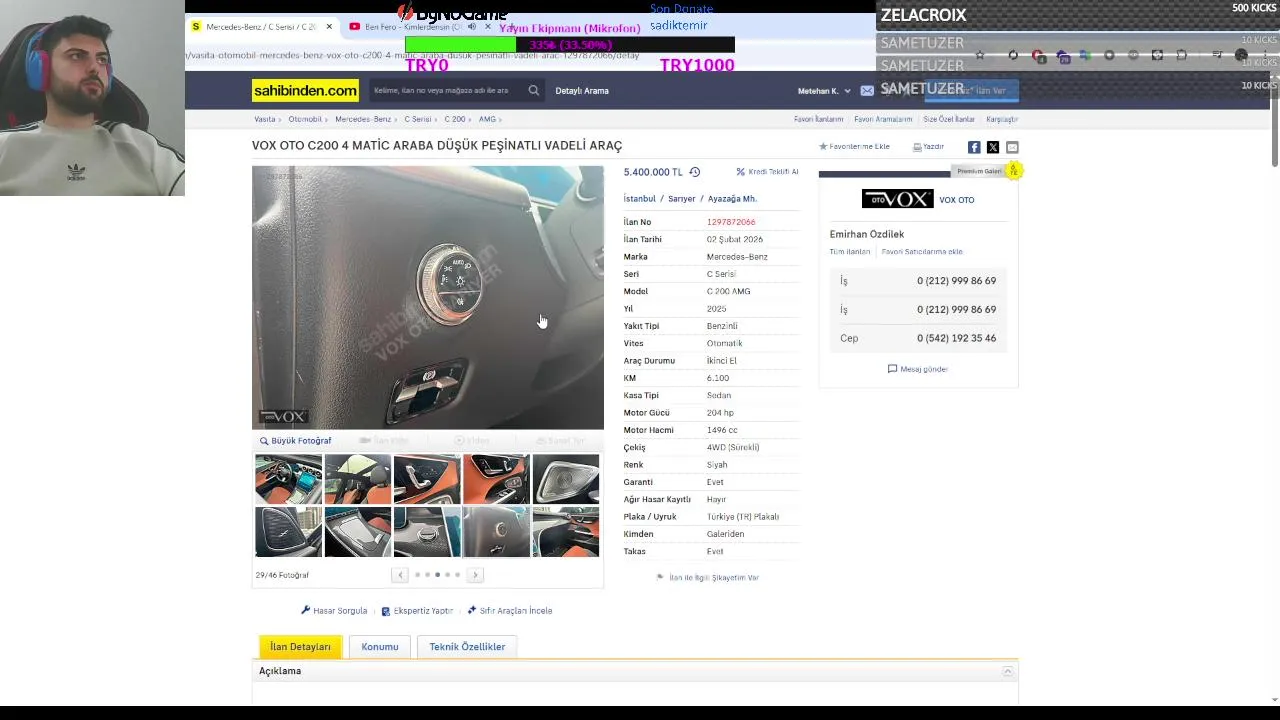The height and width of the screenshot is (720, 1280).
Task: Click cell phone number 0 (542) 192 35 46
Action: [x=956, y=338]
